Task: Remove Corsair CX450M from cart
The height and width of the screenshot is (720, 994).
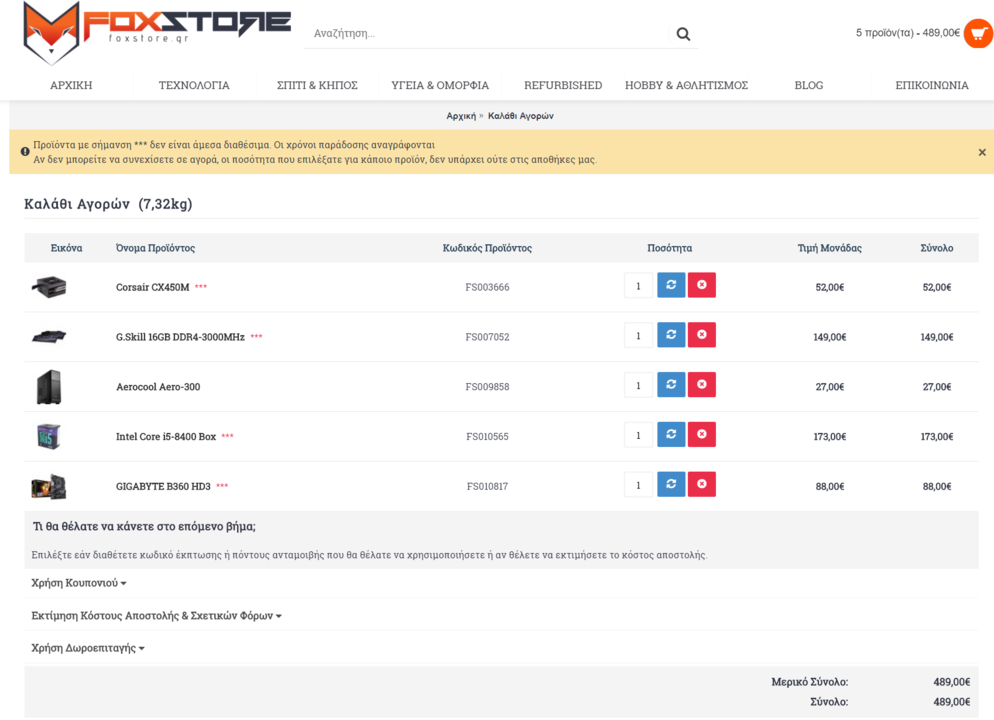Action: pyautogui.click(x=702, y=285)
